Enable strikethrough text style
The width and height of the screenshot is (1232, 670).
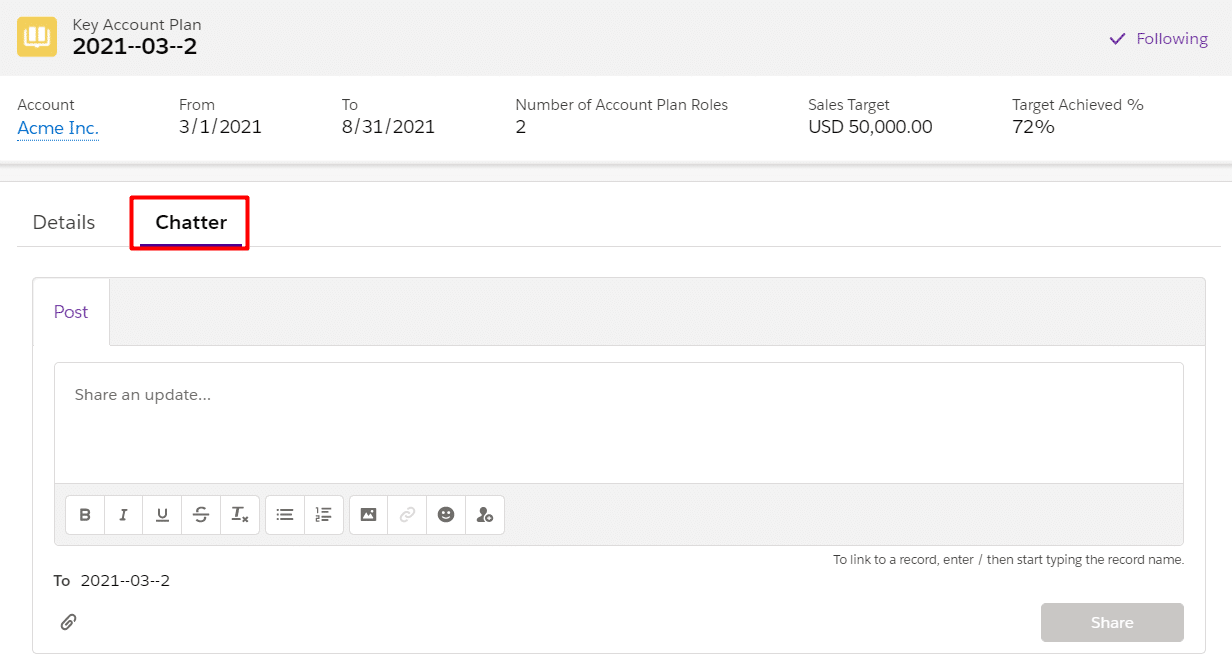click(201, 515)
